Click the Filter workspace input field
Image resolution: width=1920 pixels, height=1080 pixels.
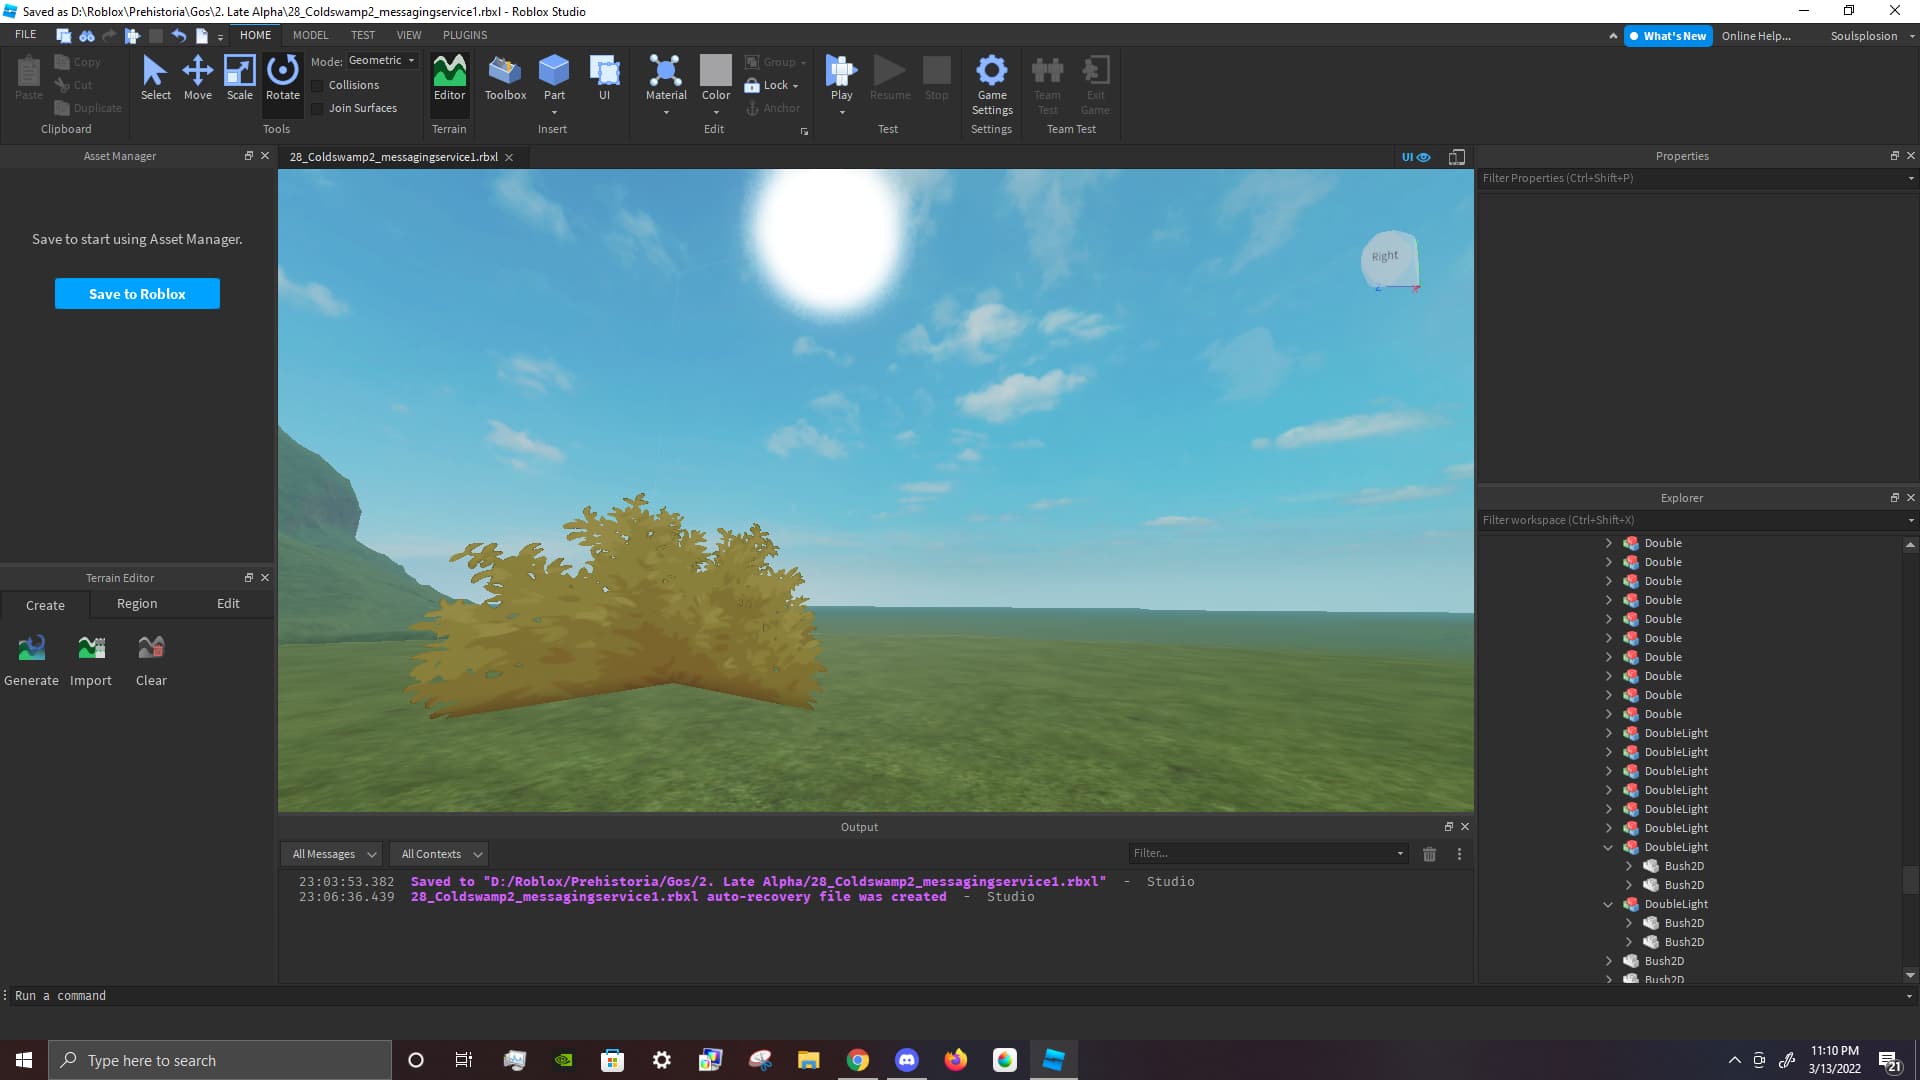[1690, 520]
